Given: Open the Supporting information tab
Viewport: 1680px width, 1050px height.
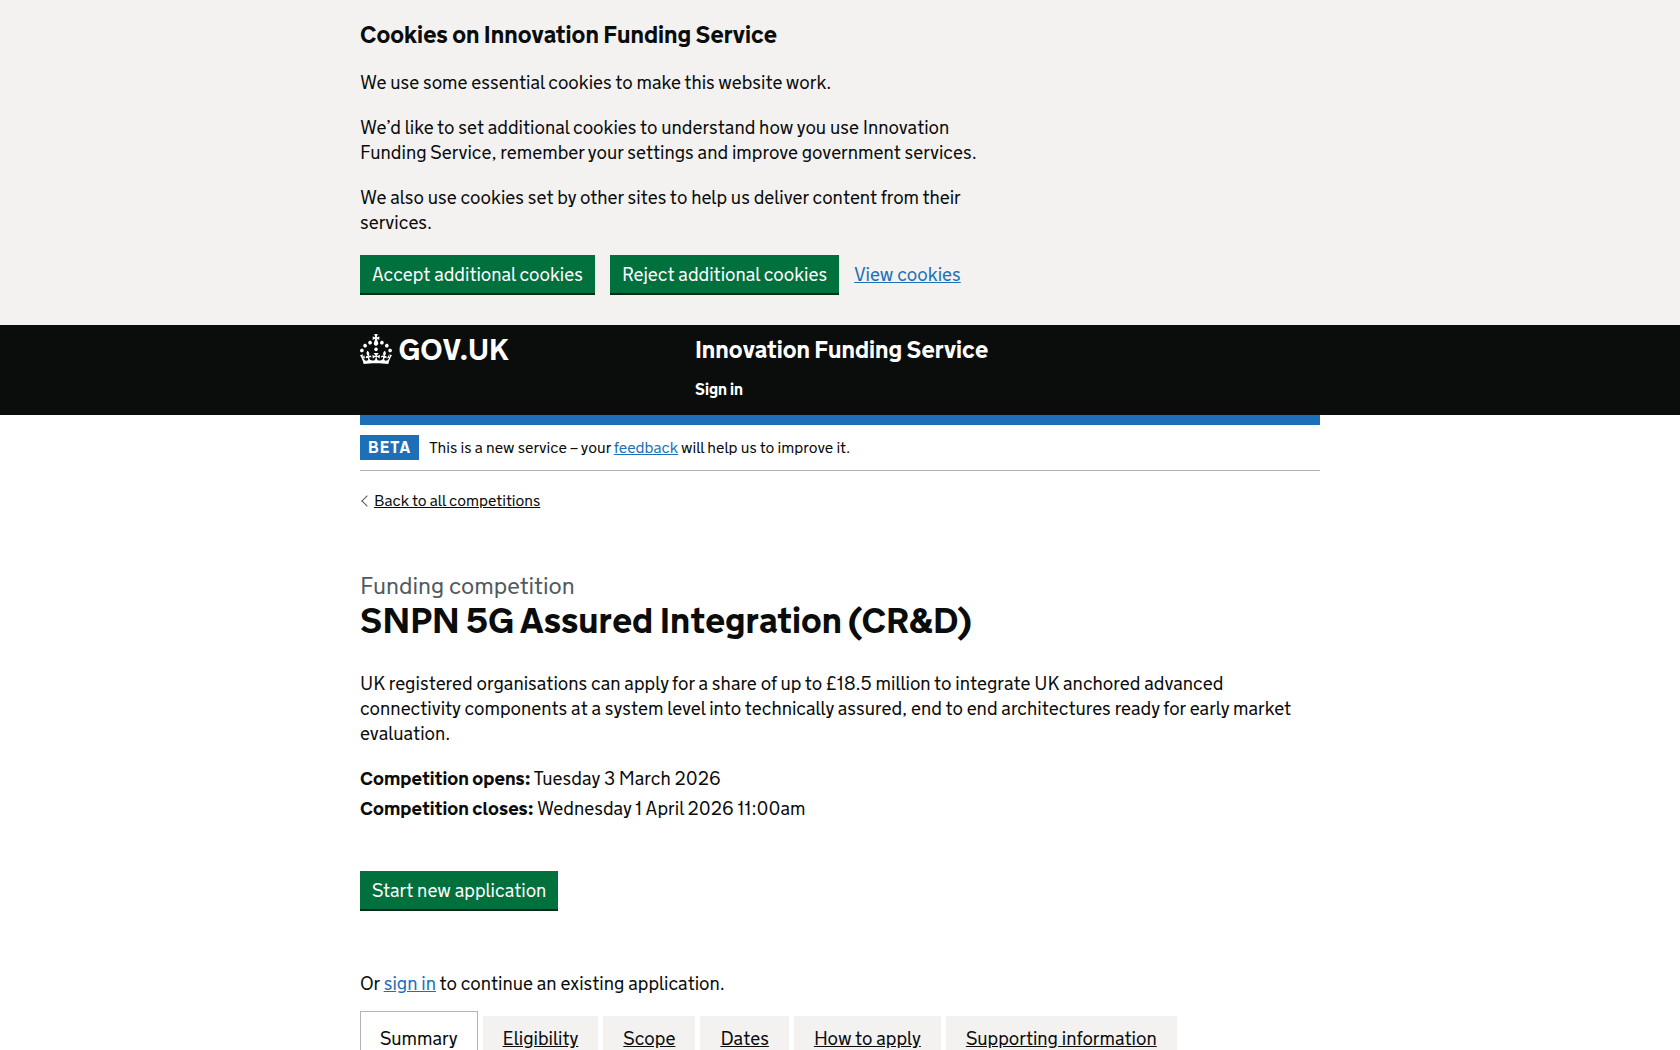Looking at the screenshot, I should point(1060,1037).
